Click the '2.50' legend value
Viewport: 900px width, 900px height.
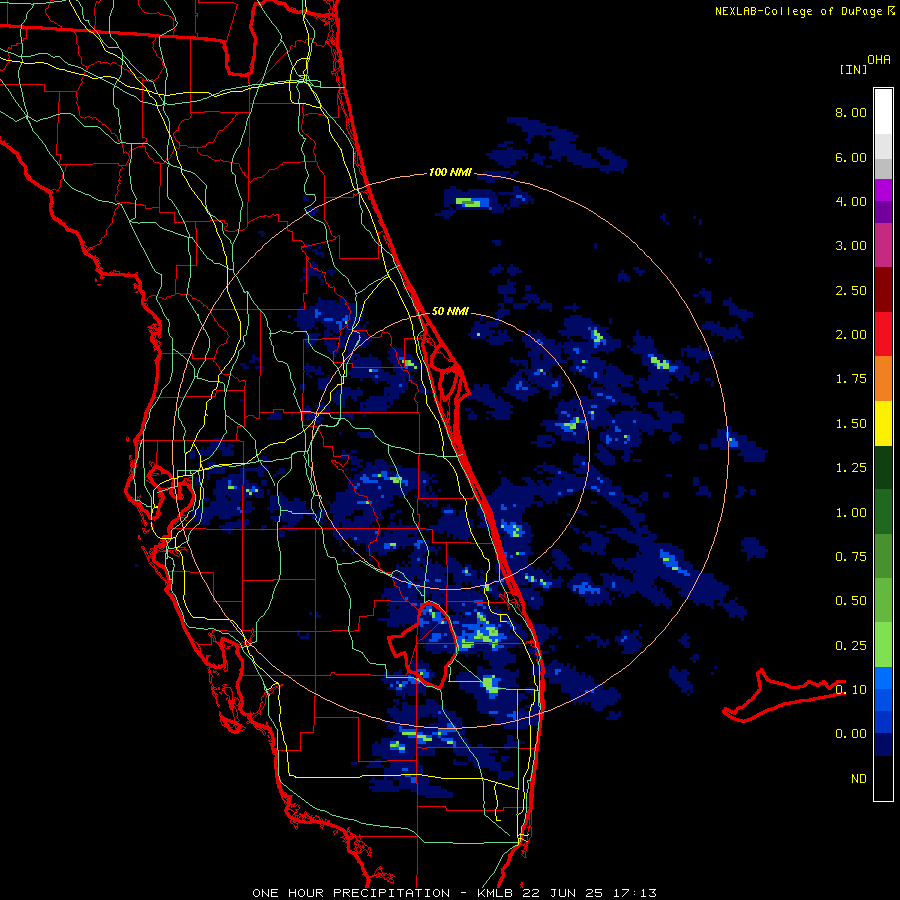tap(851, 290)
